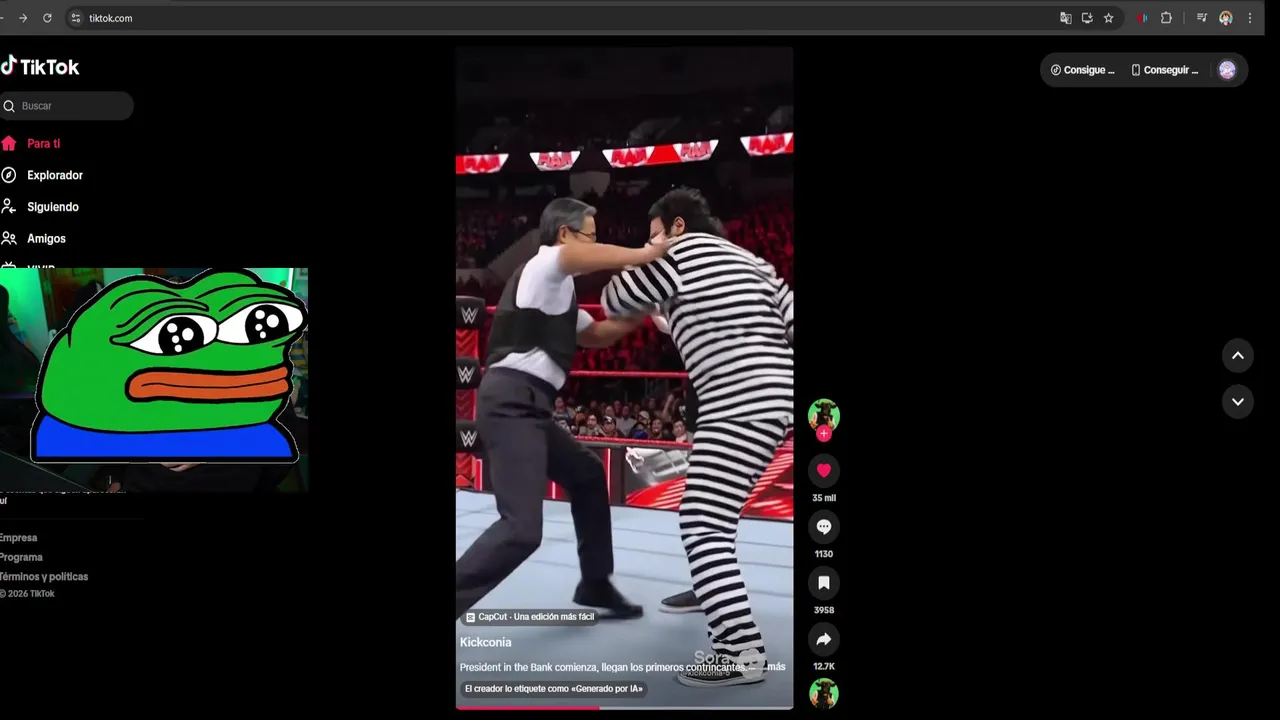Open the Chrome profile avatar
Screen dimensions: 1280x720
(x=1226, y=18)
